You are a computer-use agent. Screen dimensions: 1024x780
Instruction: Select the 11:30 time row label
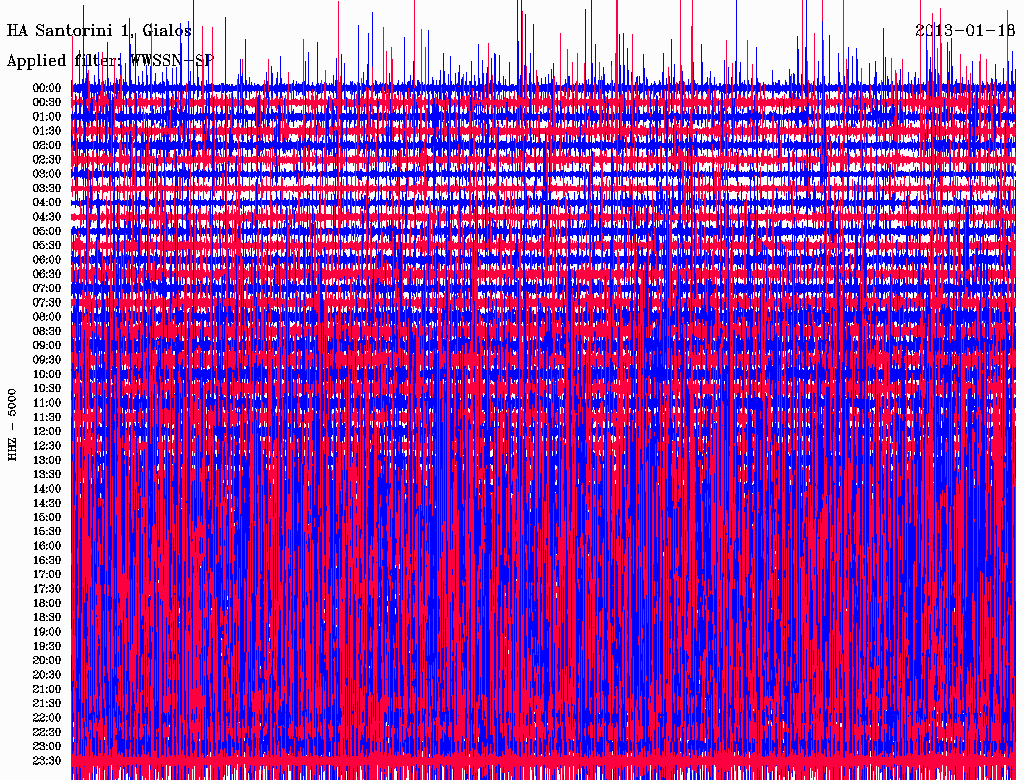click(47, 417)
